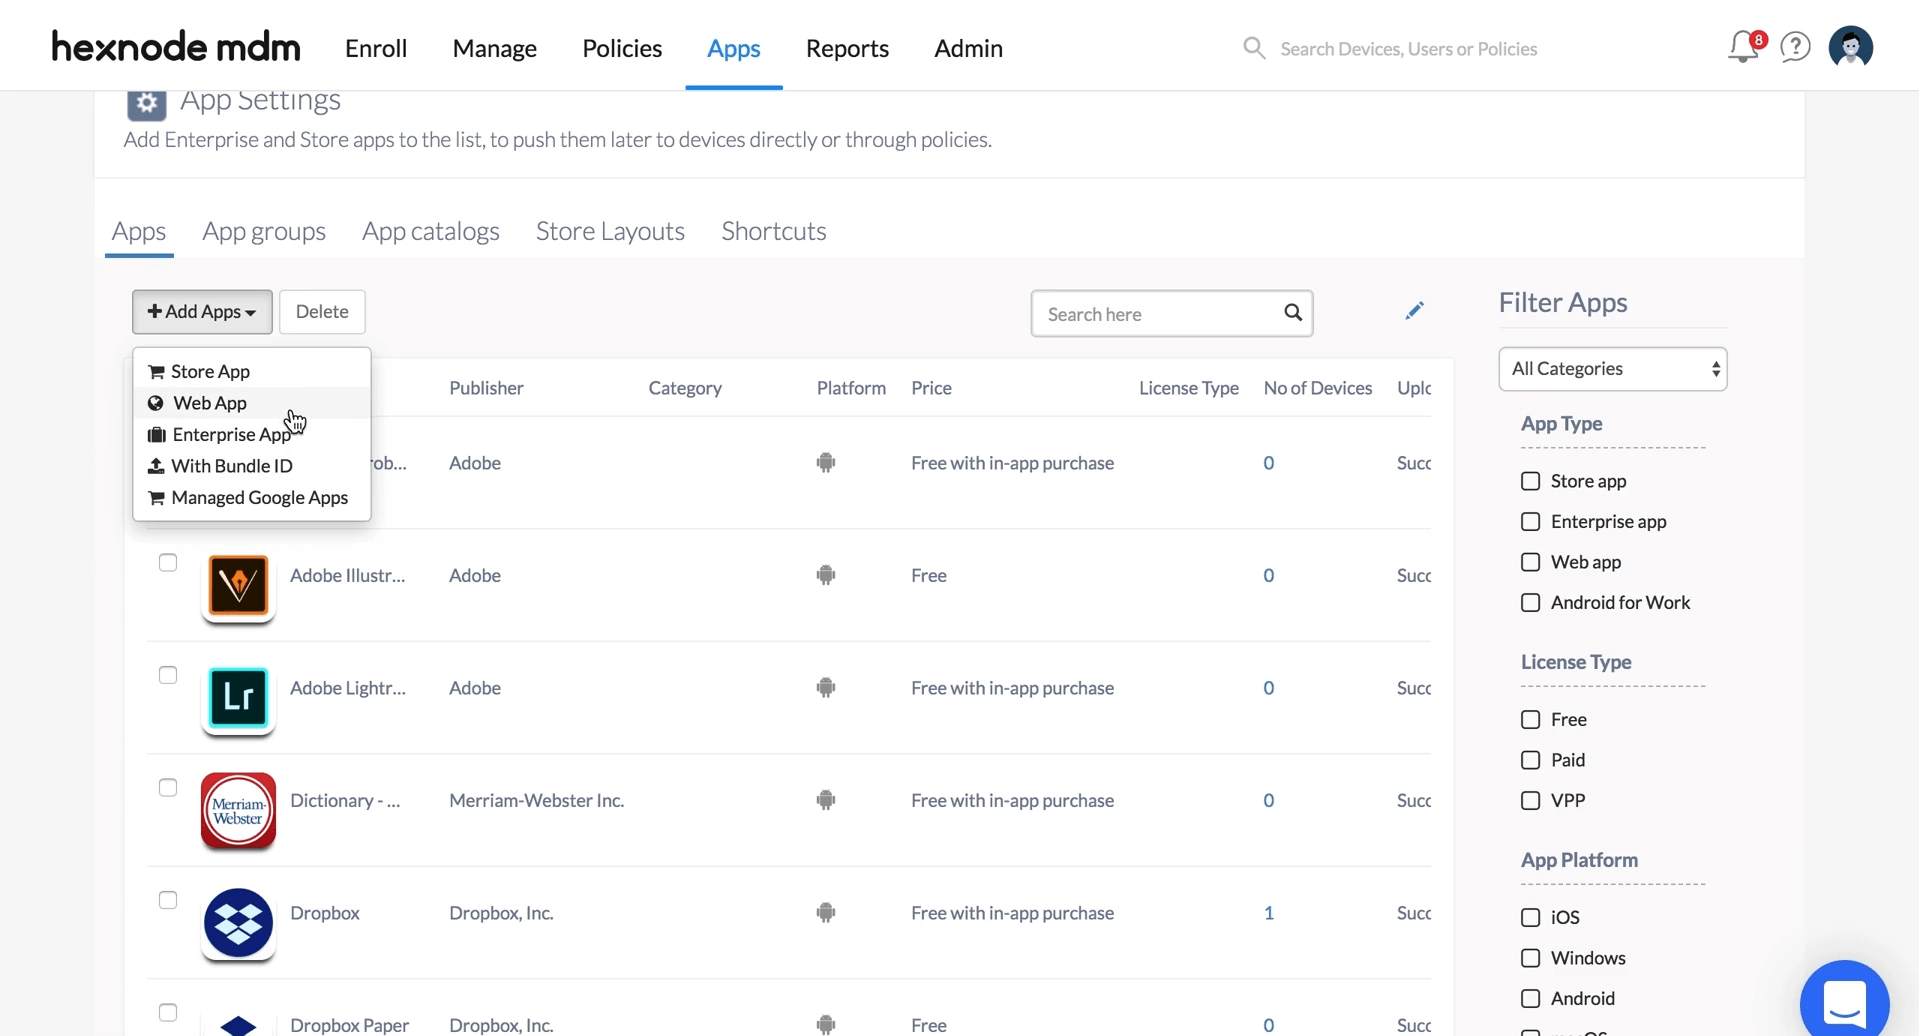
Task: Check the VPP license type filter
Action: pyautogui.click(x=1530, y=801)
